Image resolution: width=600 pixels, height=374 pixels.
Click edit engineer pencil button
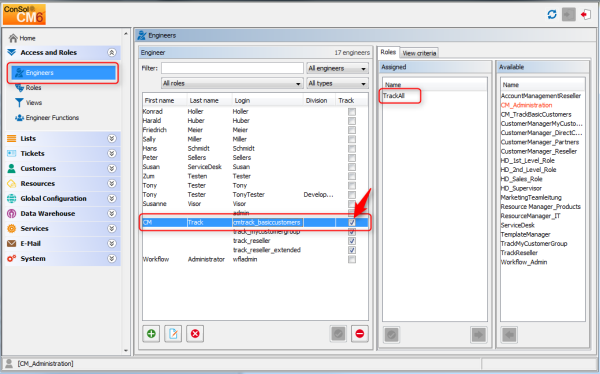tap(173, 334)
